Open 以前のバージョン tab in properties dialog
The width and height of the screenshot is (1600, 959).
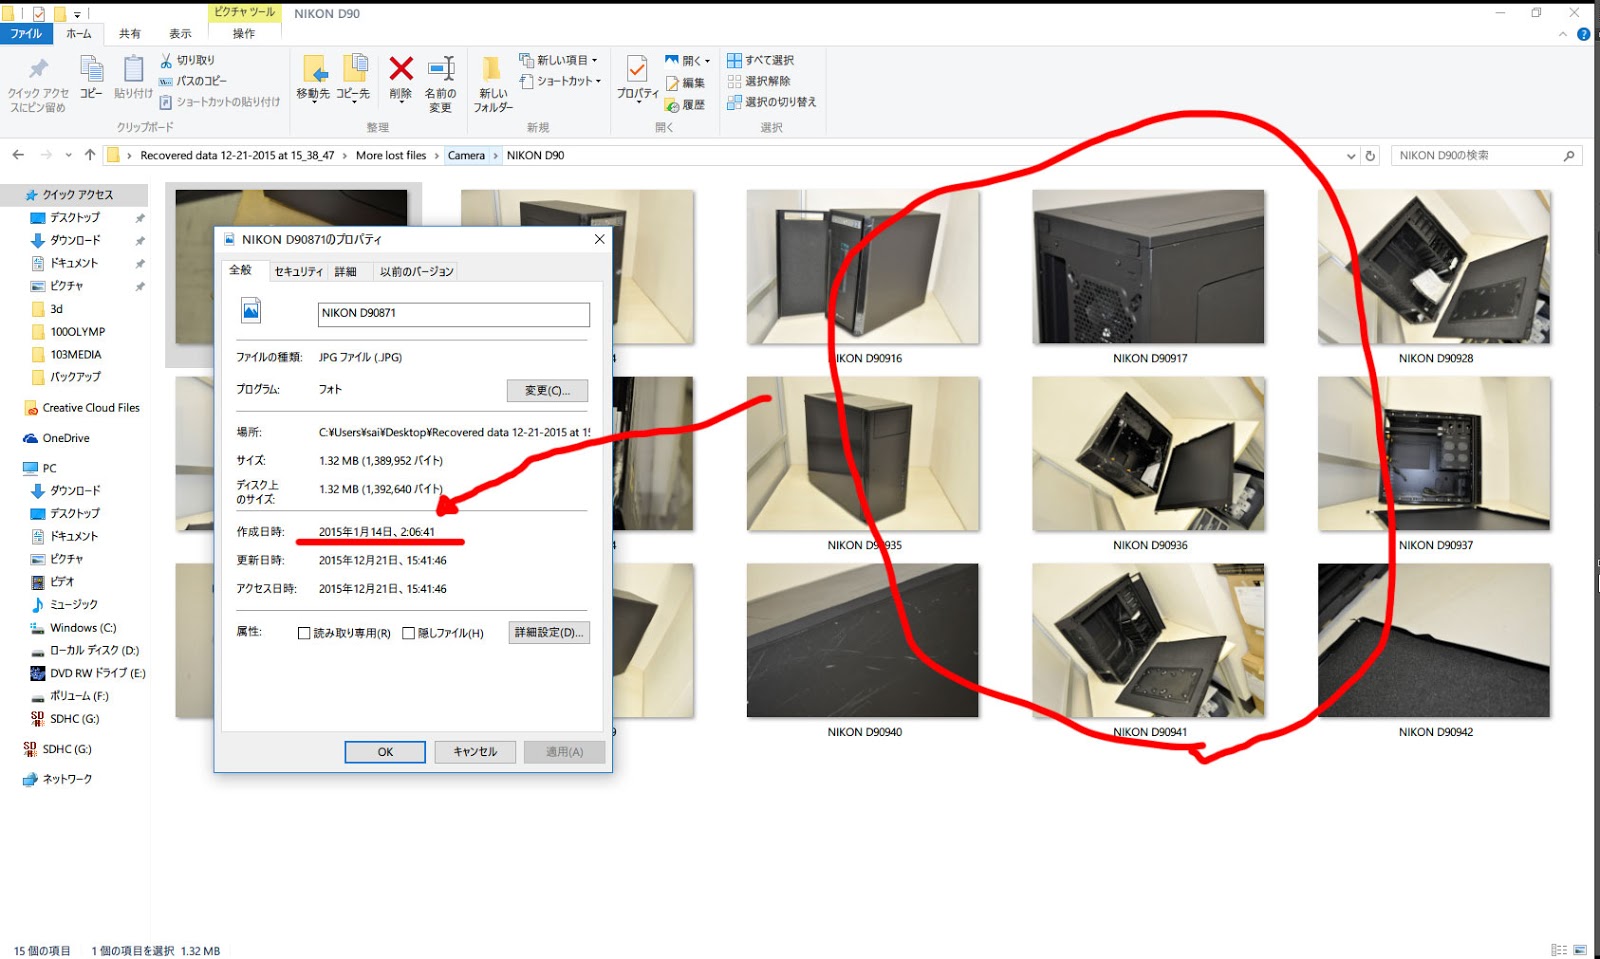416,271
